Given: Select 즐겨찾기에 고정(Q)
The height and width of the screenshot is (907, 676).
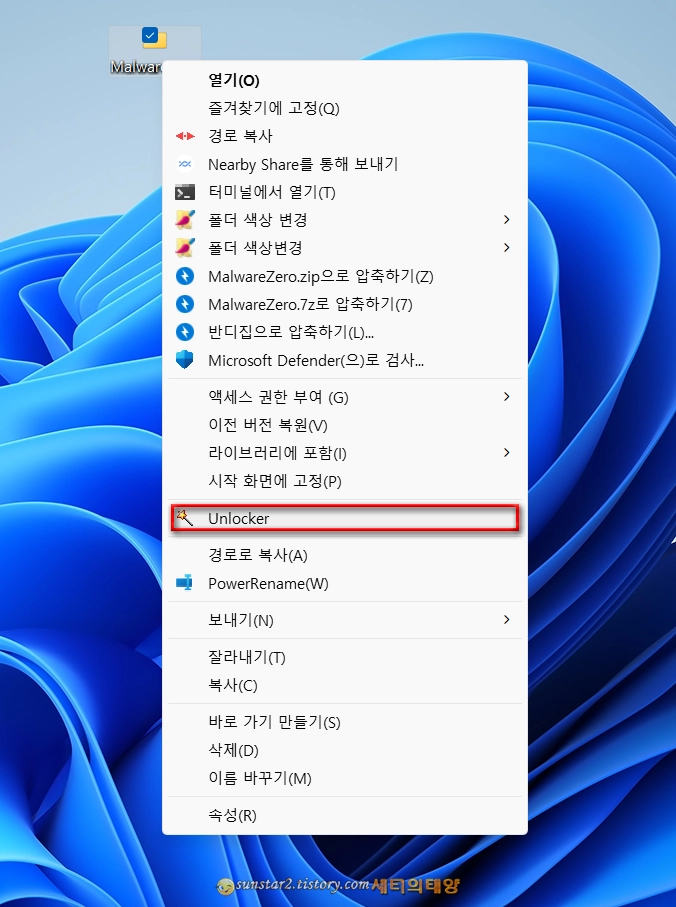Looking at the screenshot, I should 345,108.
